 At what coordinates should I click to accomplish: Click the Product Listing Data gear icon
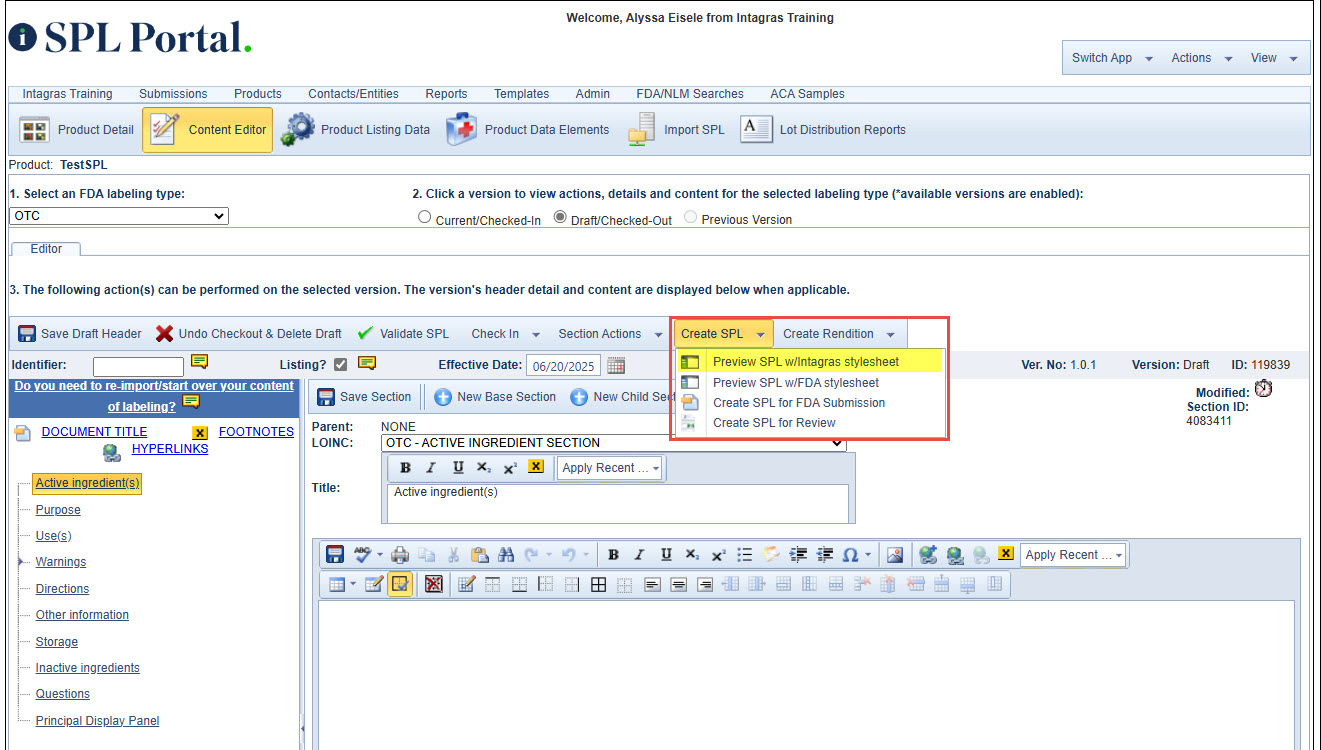click(x=297, y=130)
